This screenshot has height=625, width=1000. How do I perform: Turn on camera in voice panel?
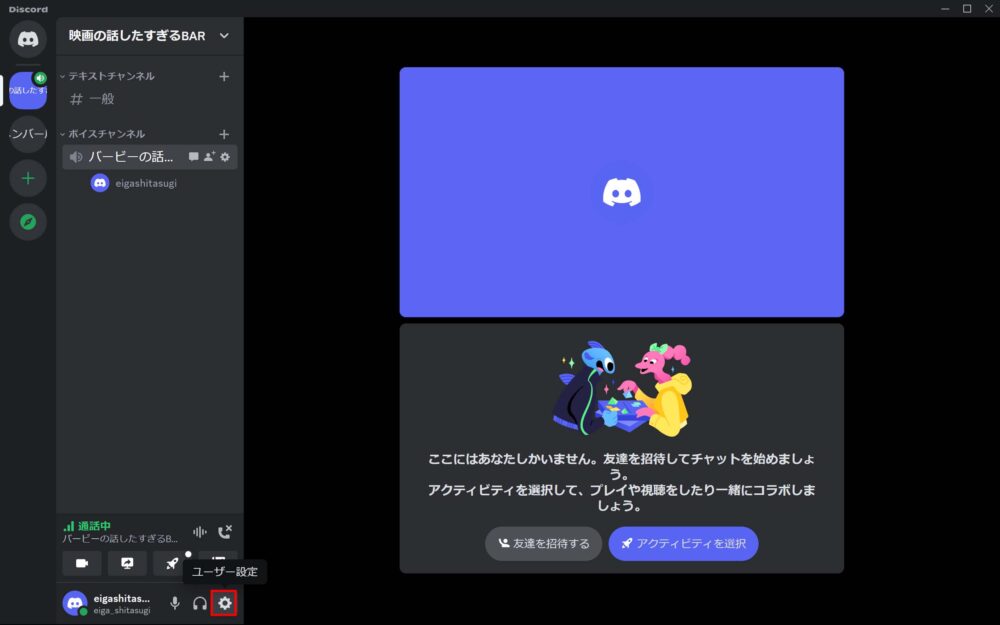click(82, 563)
